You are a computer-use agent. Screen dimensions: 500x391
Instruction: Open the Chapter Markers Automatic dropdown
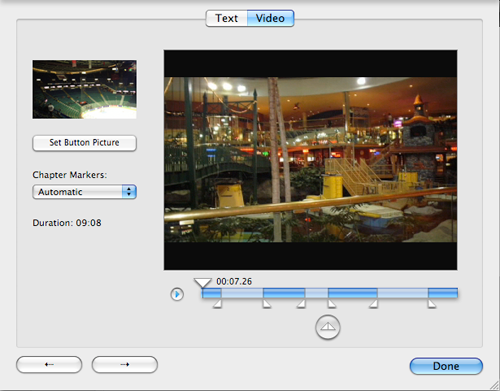click(84, 192)
